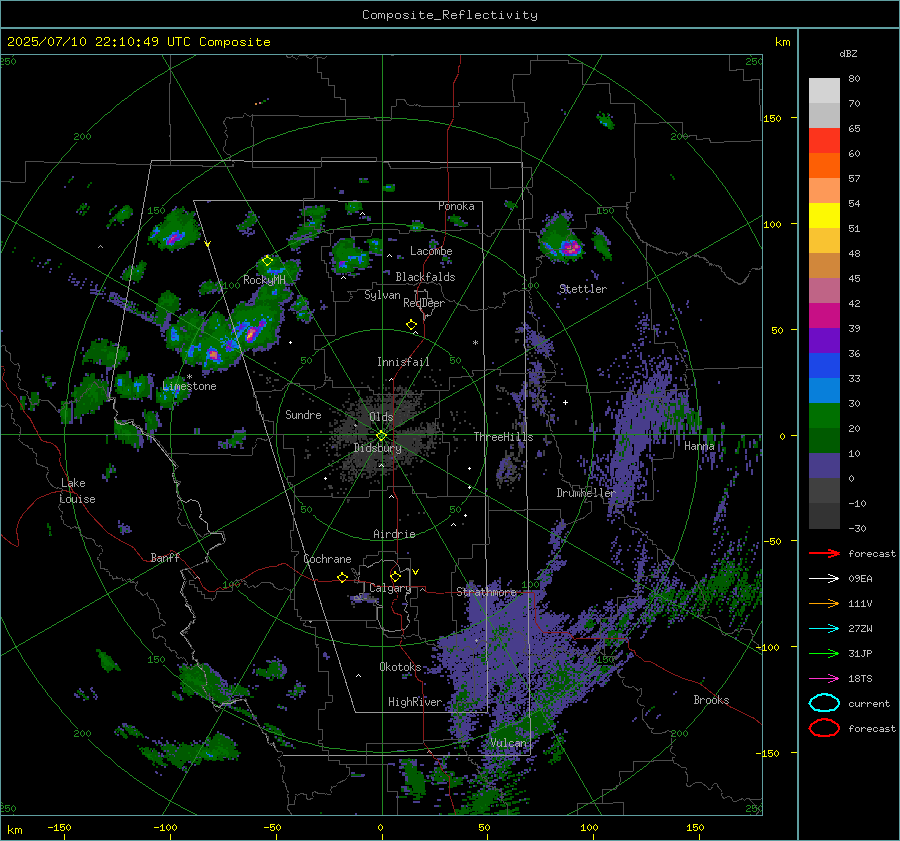Click the Lake Louise label
The height and width of the screenshot is (841, 900).
pyautogui.click(x=77, y=491)
